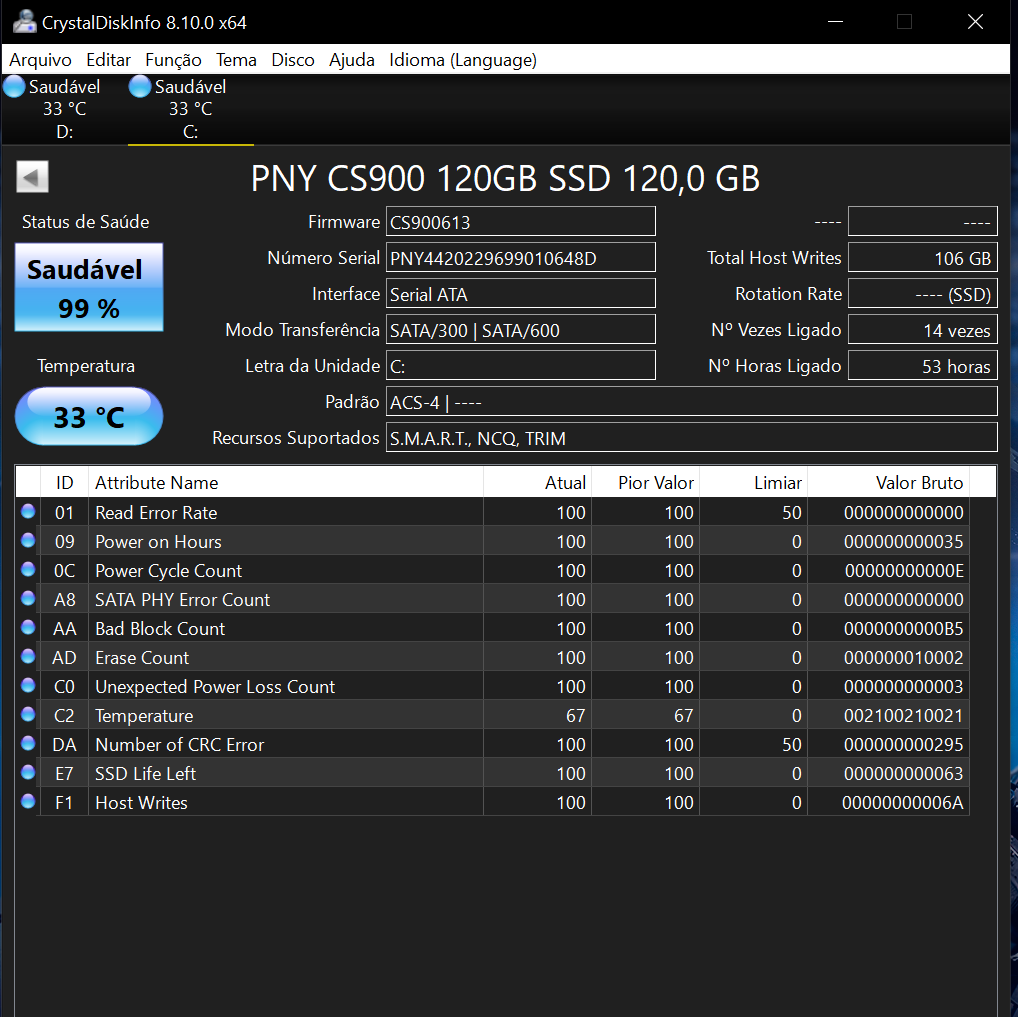Image resolution: width=1018 pixels, height=1017 pixels.
Task: Click the CrystalDiskInfo title bar icon
Action: (x=25, y=22)
